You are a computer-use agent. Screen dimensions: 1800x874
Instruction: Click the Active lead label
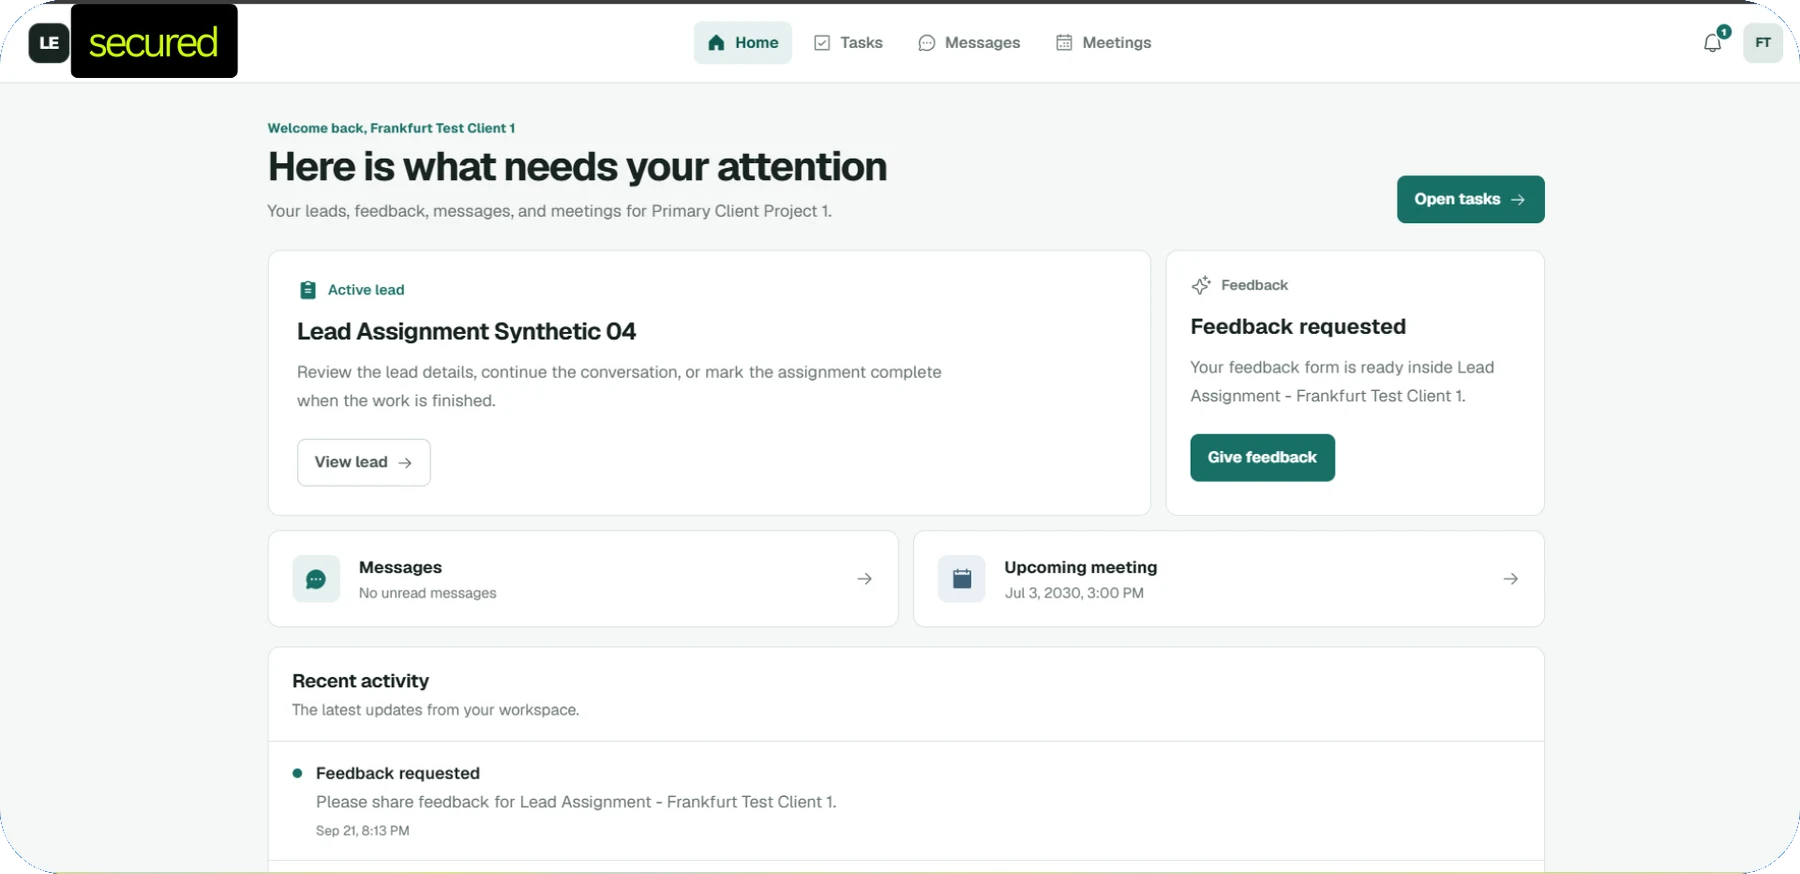366,290
